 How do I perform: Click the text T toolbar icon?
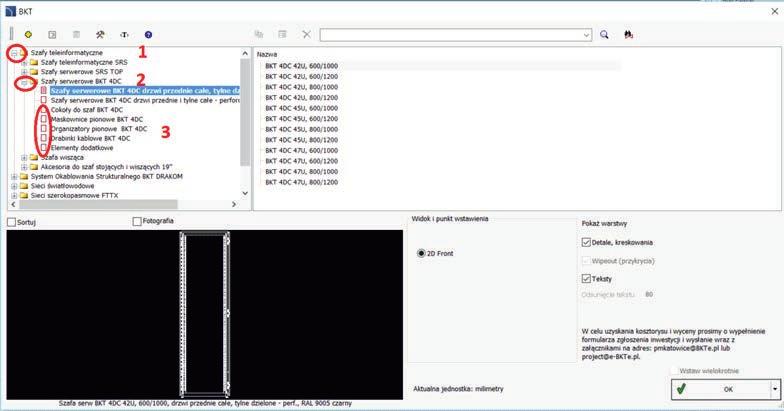click(124, 34)
